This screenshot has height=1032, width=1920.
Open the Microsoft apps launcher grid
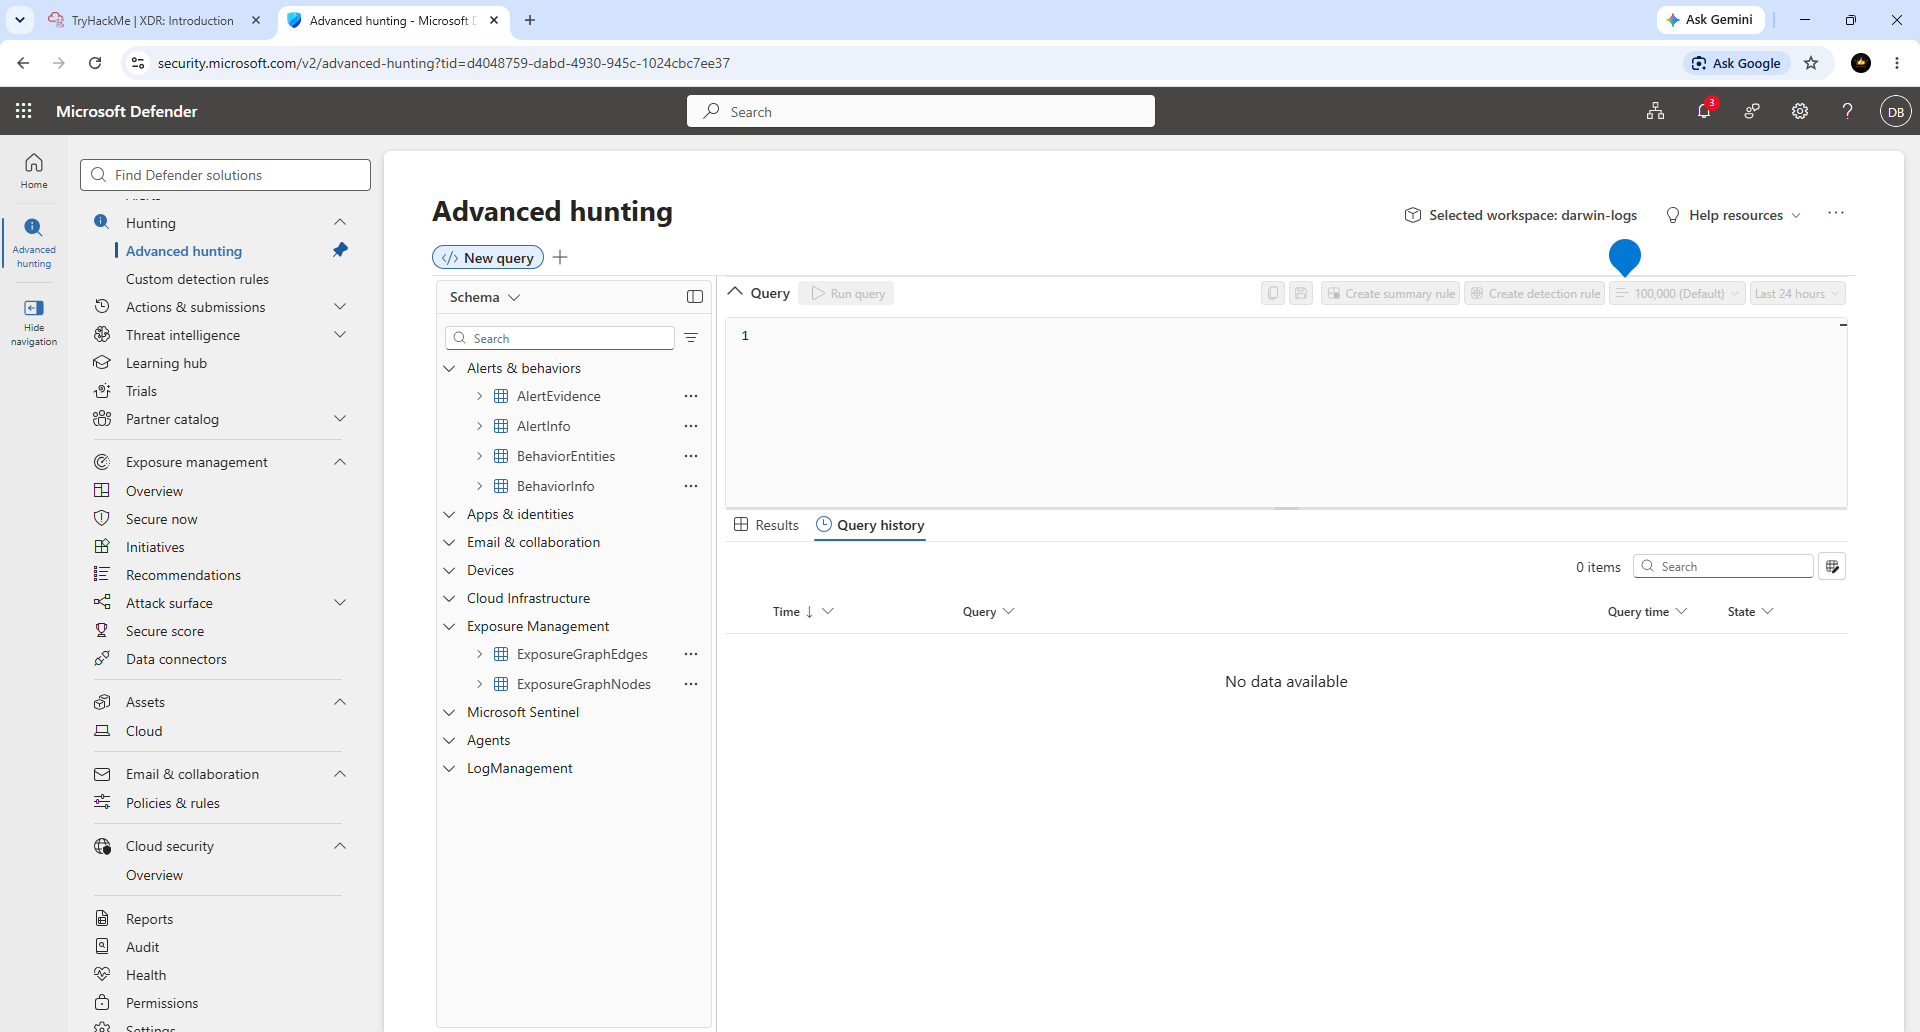coord(23,111)
